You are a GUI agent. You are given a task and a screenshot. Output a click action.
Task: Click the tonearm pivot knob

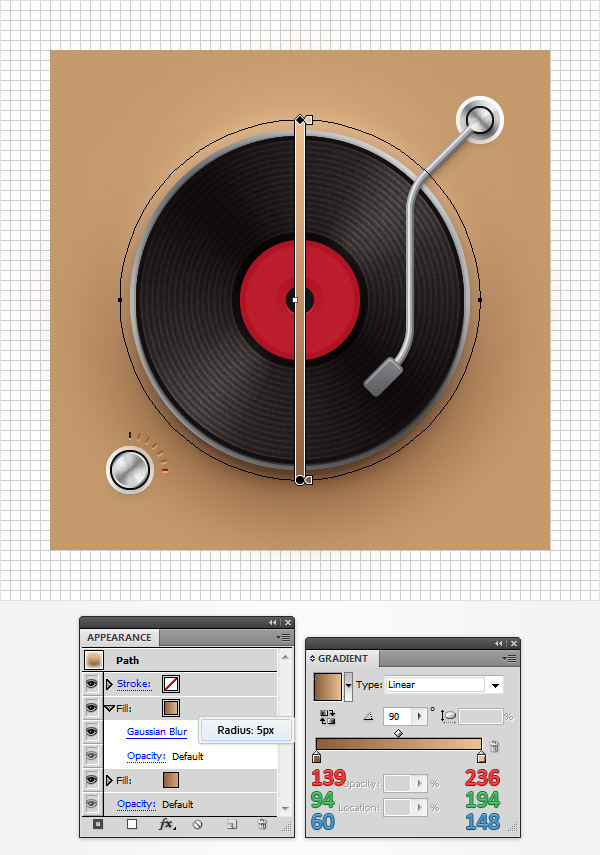[480, 120]
